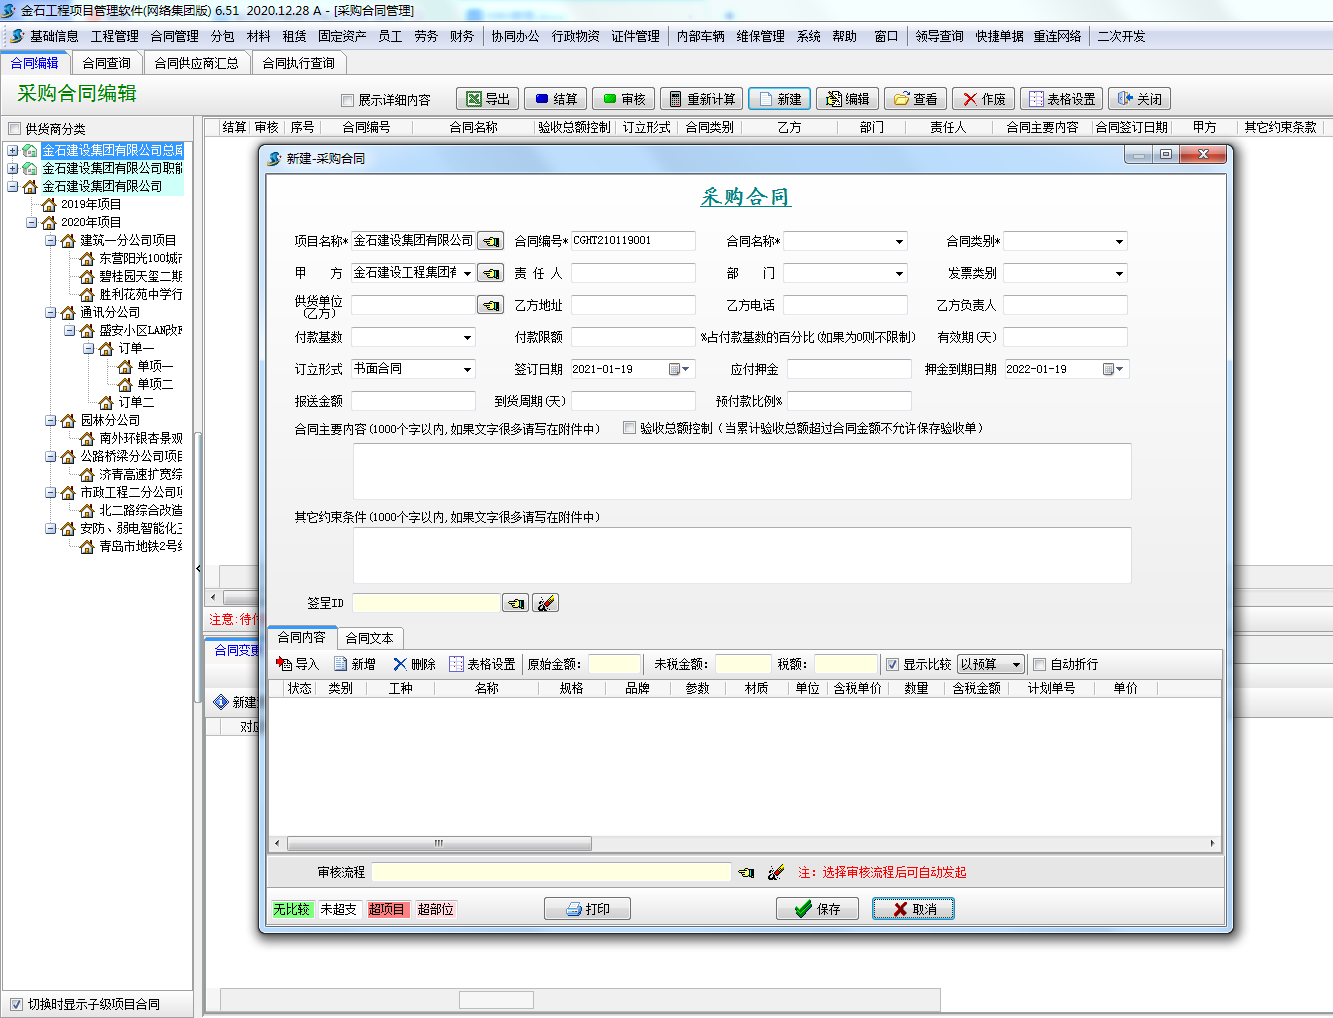Open the 财务 menu in menu bar

[461, 36]
